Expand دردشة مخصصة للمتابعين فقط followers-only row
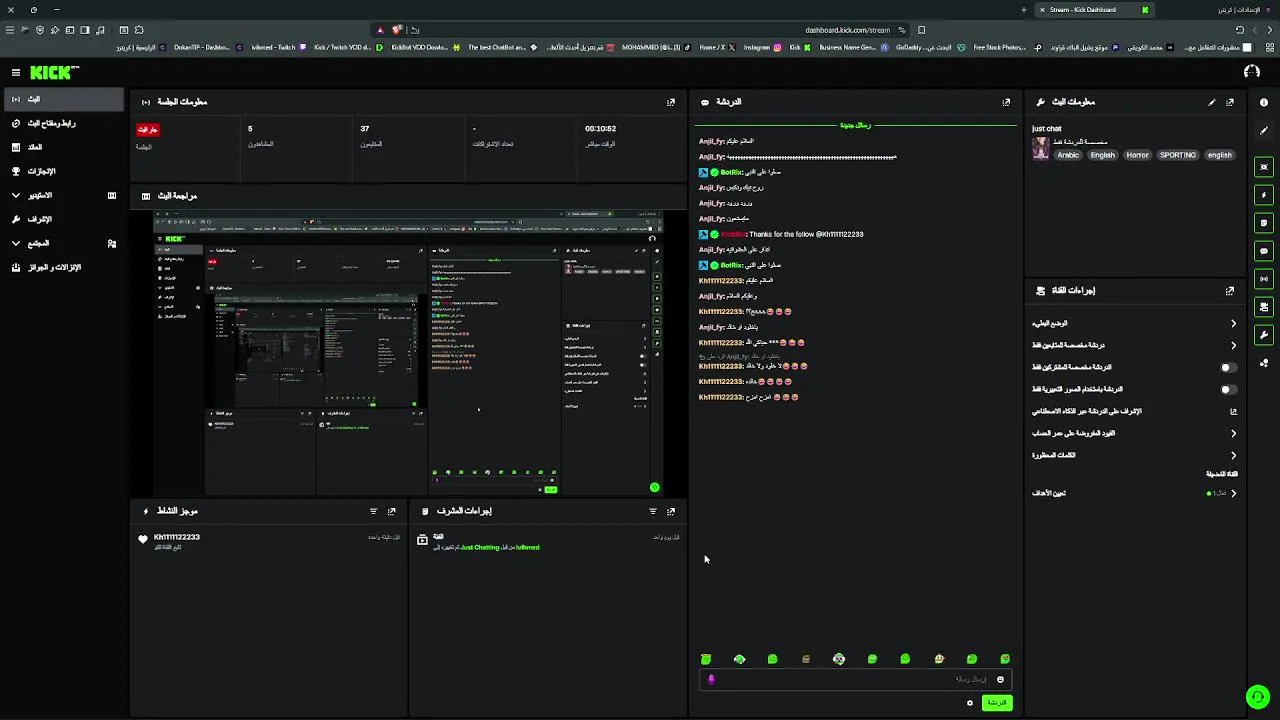The image size is (1280, 720). click(1135, 345)
